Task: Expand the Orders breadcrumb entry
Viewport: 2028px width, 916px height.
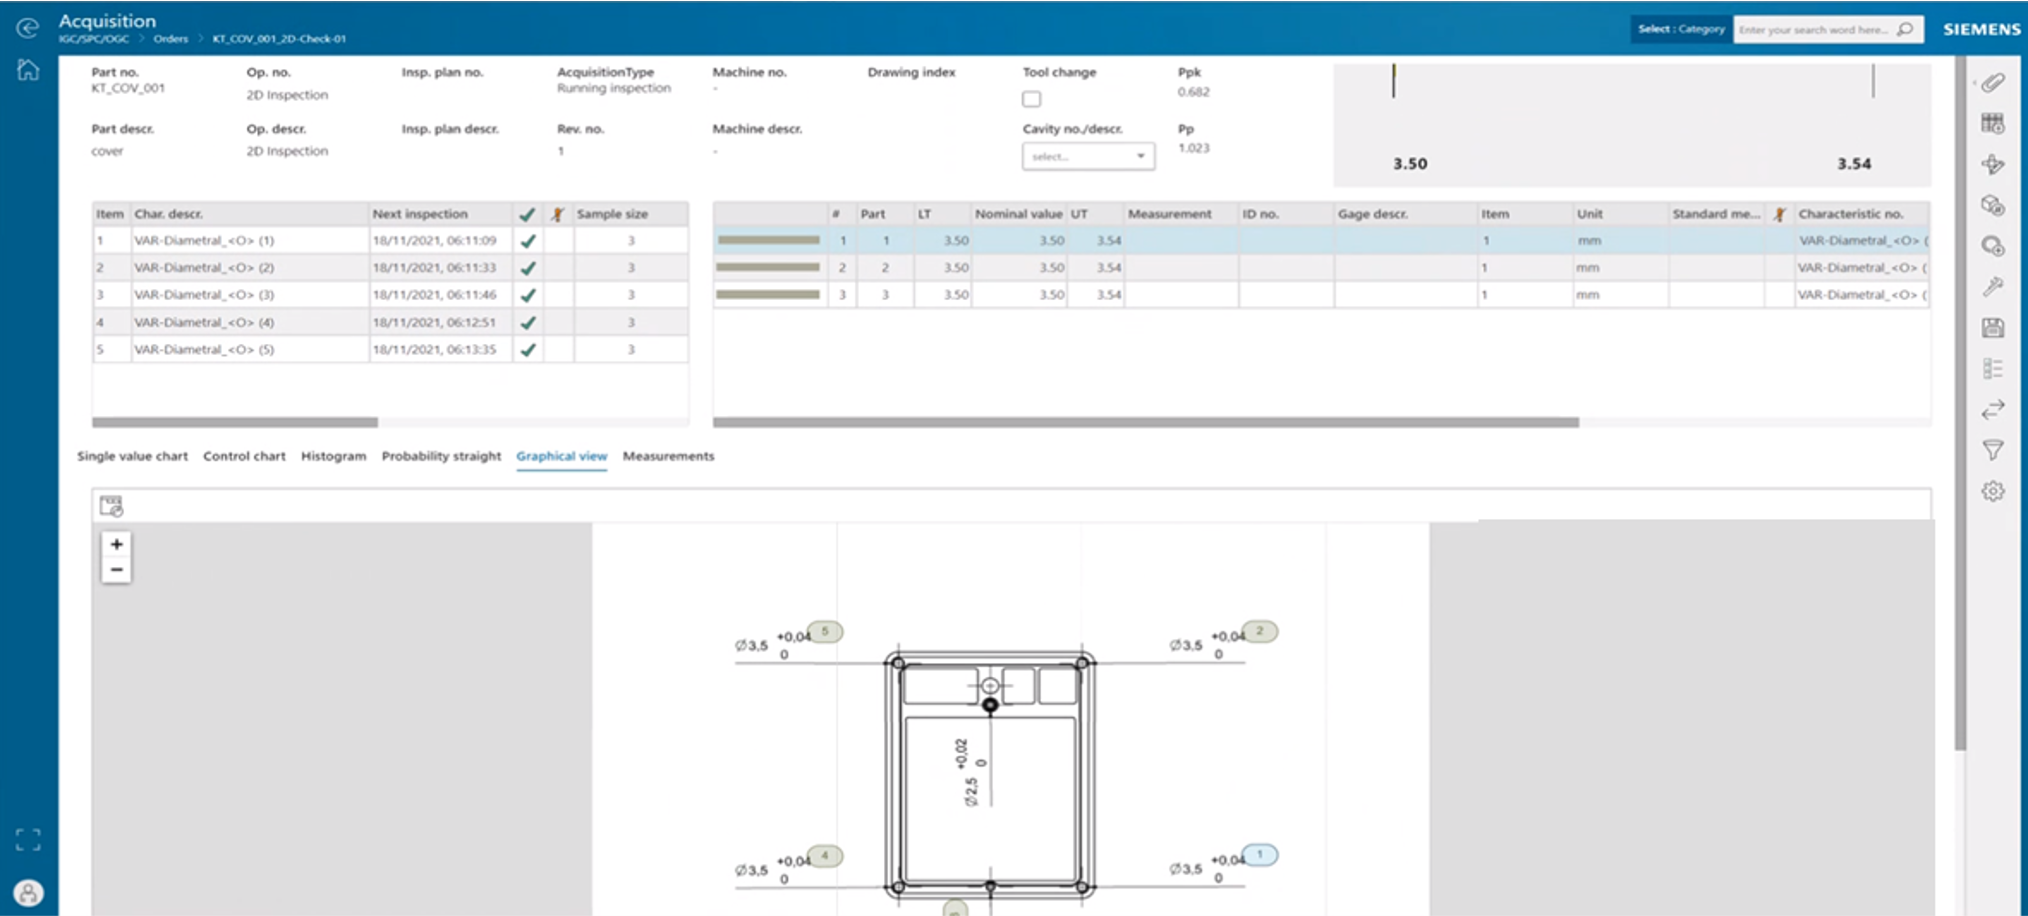Action: pos(170,39)
